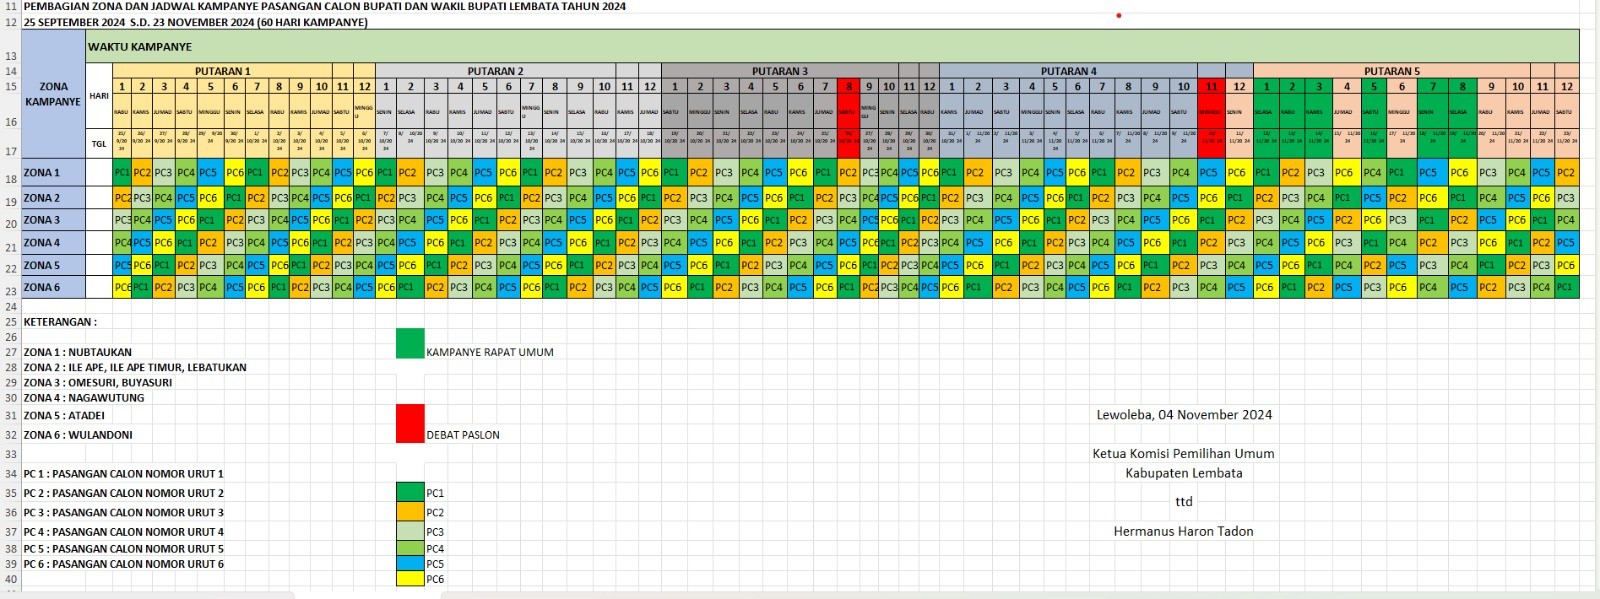Click the green KAMPANYE RAPAT UMUM color swatch
The width and height of the screenshot is (1600, 599).
[410, 343]
